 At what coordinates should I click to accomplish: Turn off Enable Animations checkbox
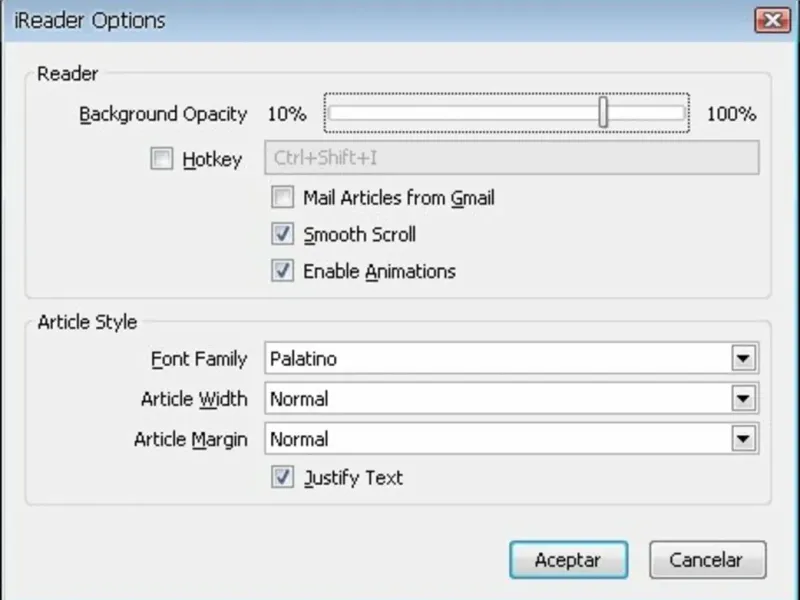284,271
